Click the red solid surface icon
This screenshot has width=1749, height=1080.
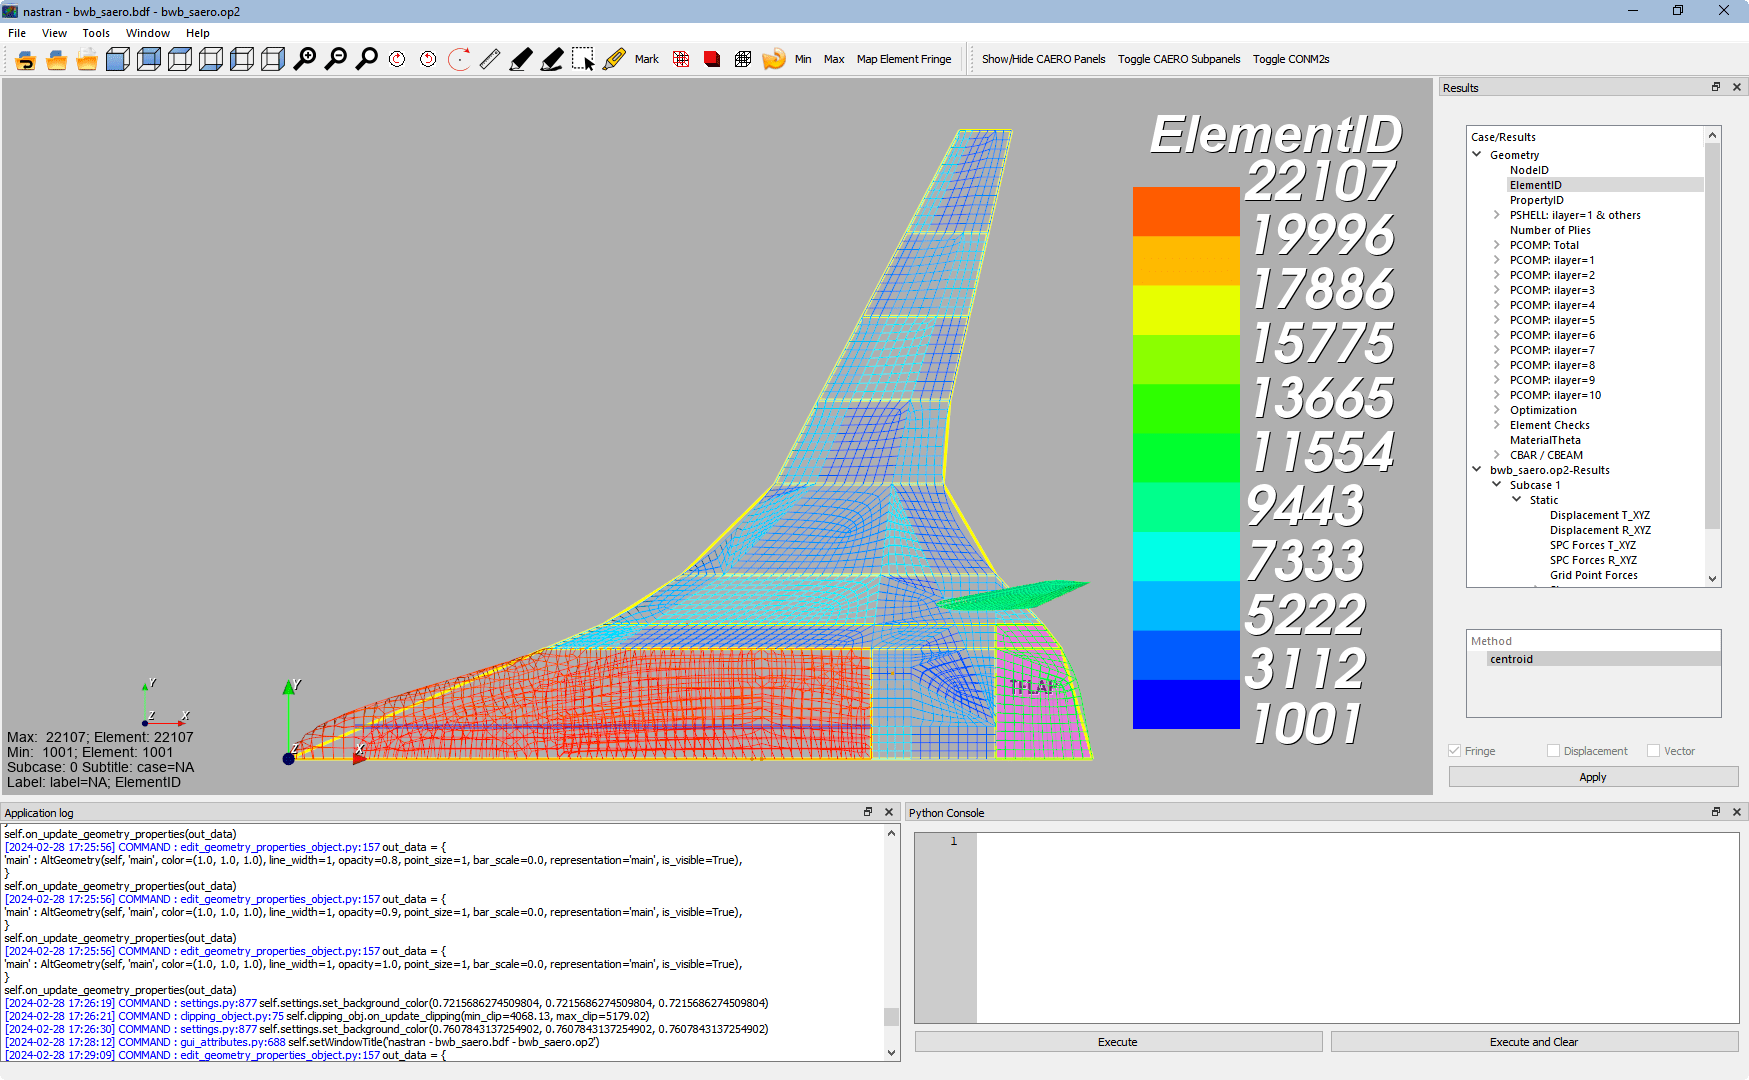(x=712, y=59)
